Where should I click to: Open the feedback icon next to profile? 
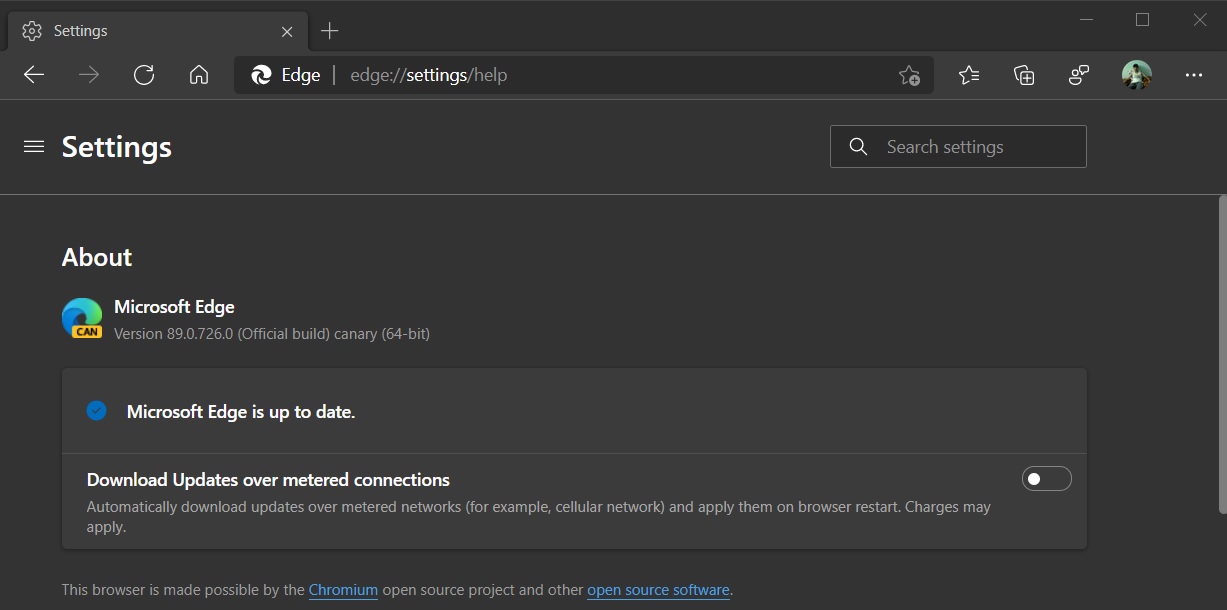tap(1079, 75)
